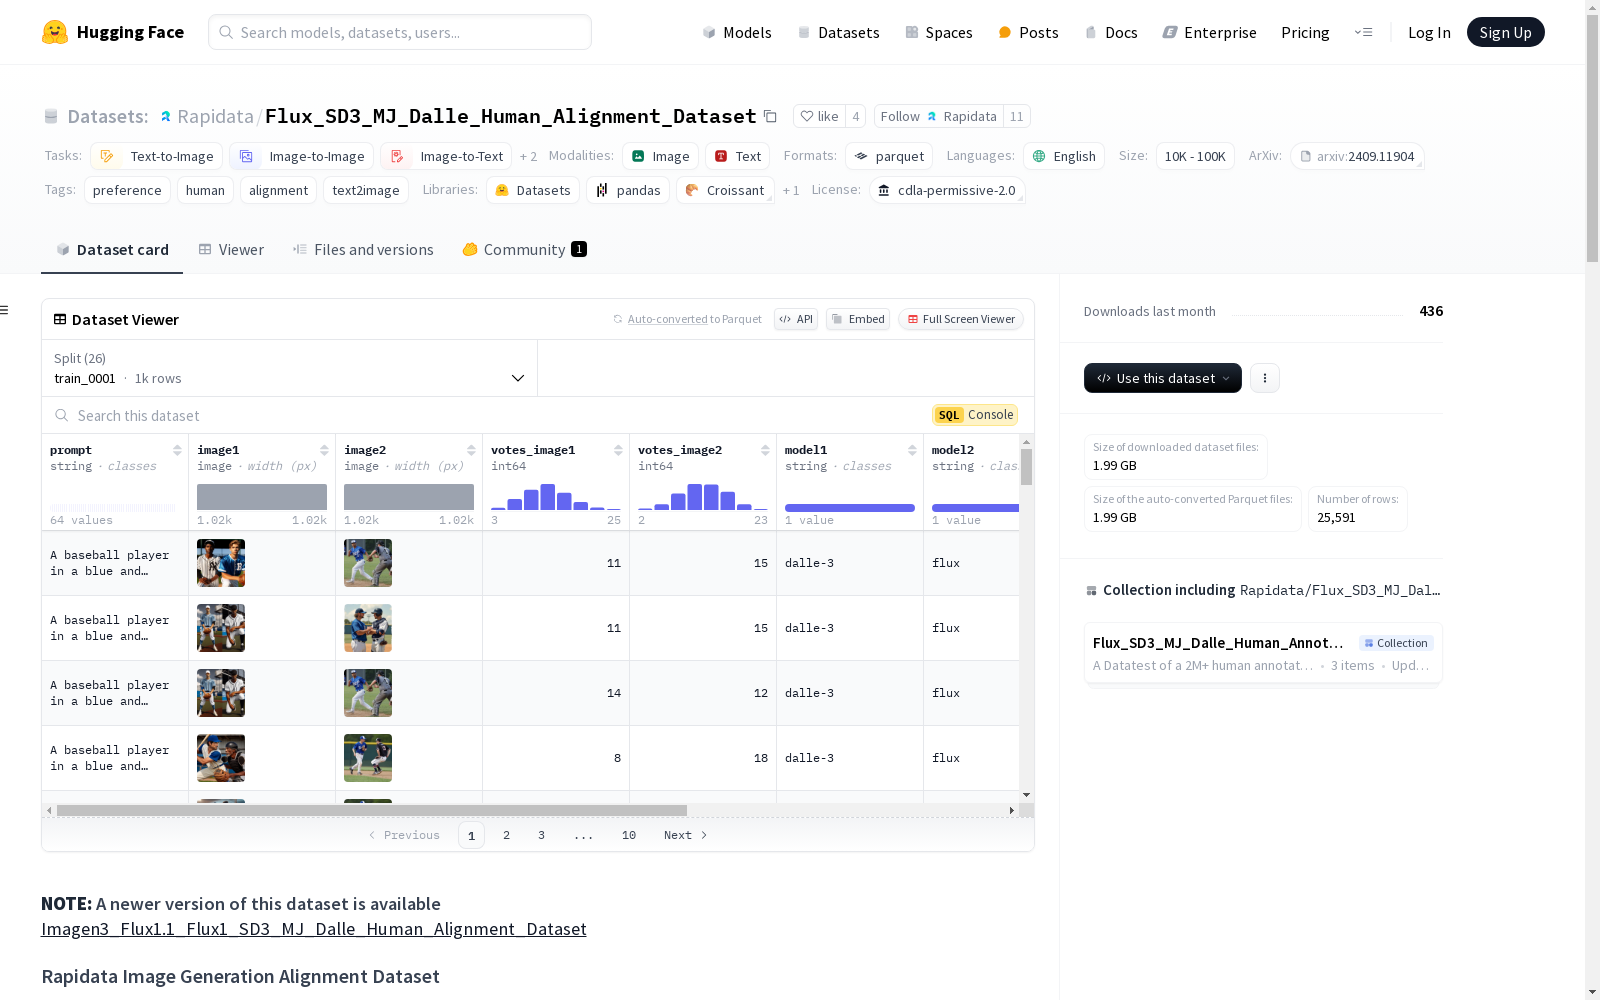Open Enterprise in the navigation
The width and height of the screenshot is (1600, 1000).
coord(1209,32)
